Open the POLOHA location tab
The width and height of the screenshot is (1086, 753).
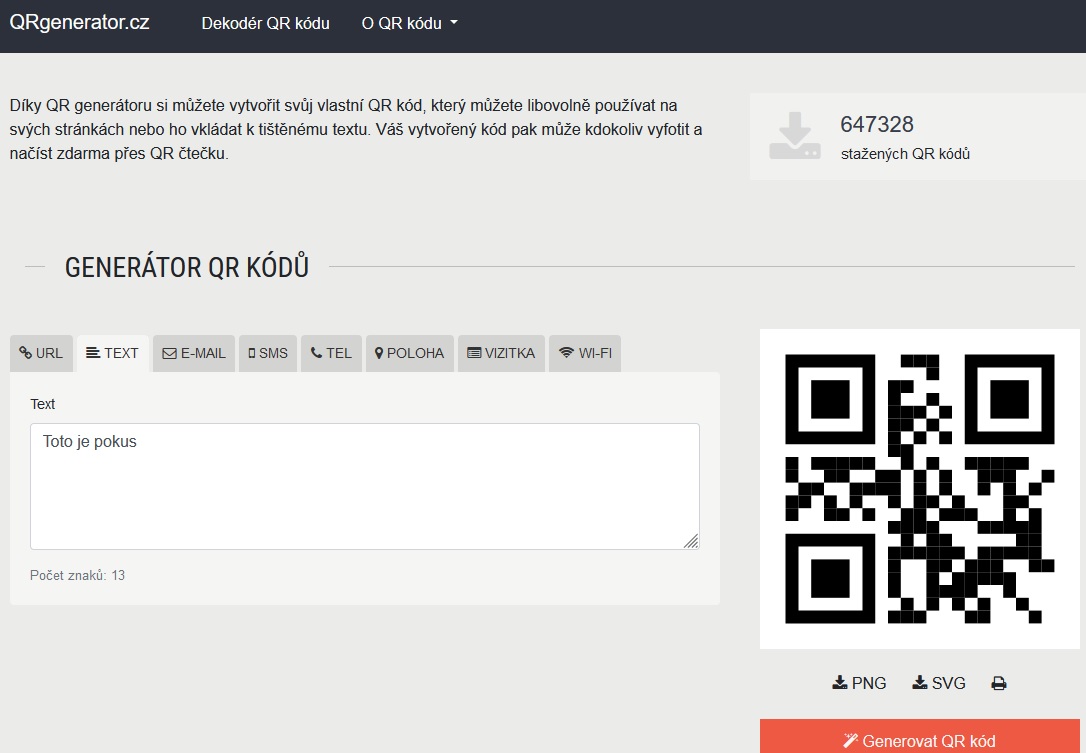(409, 353)
